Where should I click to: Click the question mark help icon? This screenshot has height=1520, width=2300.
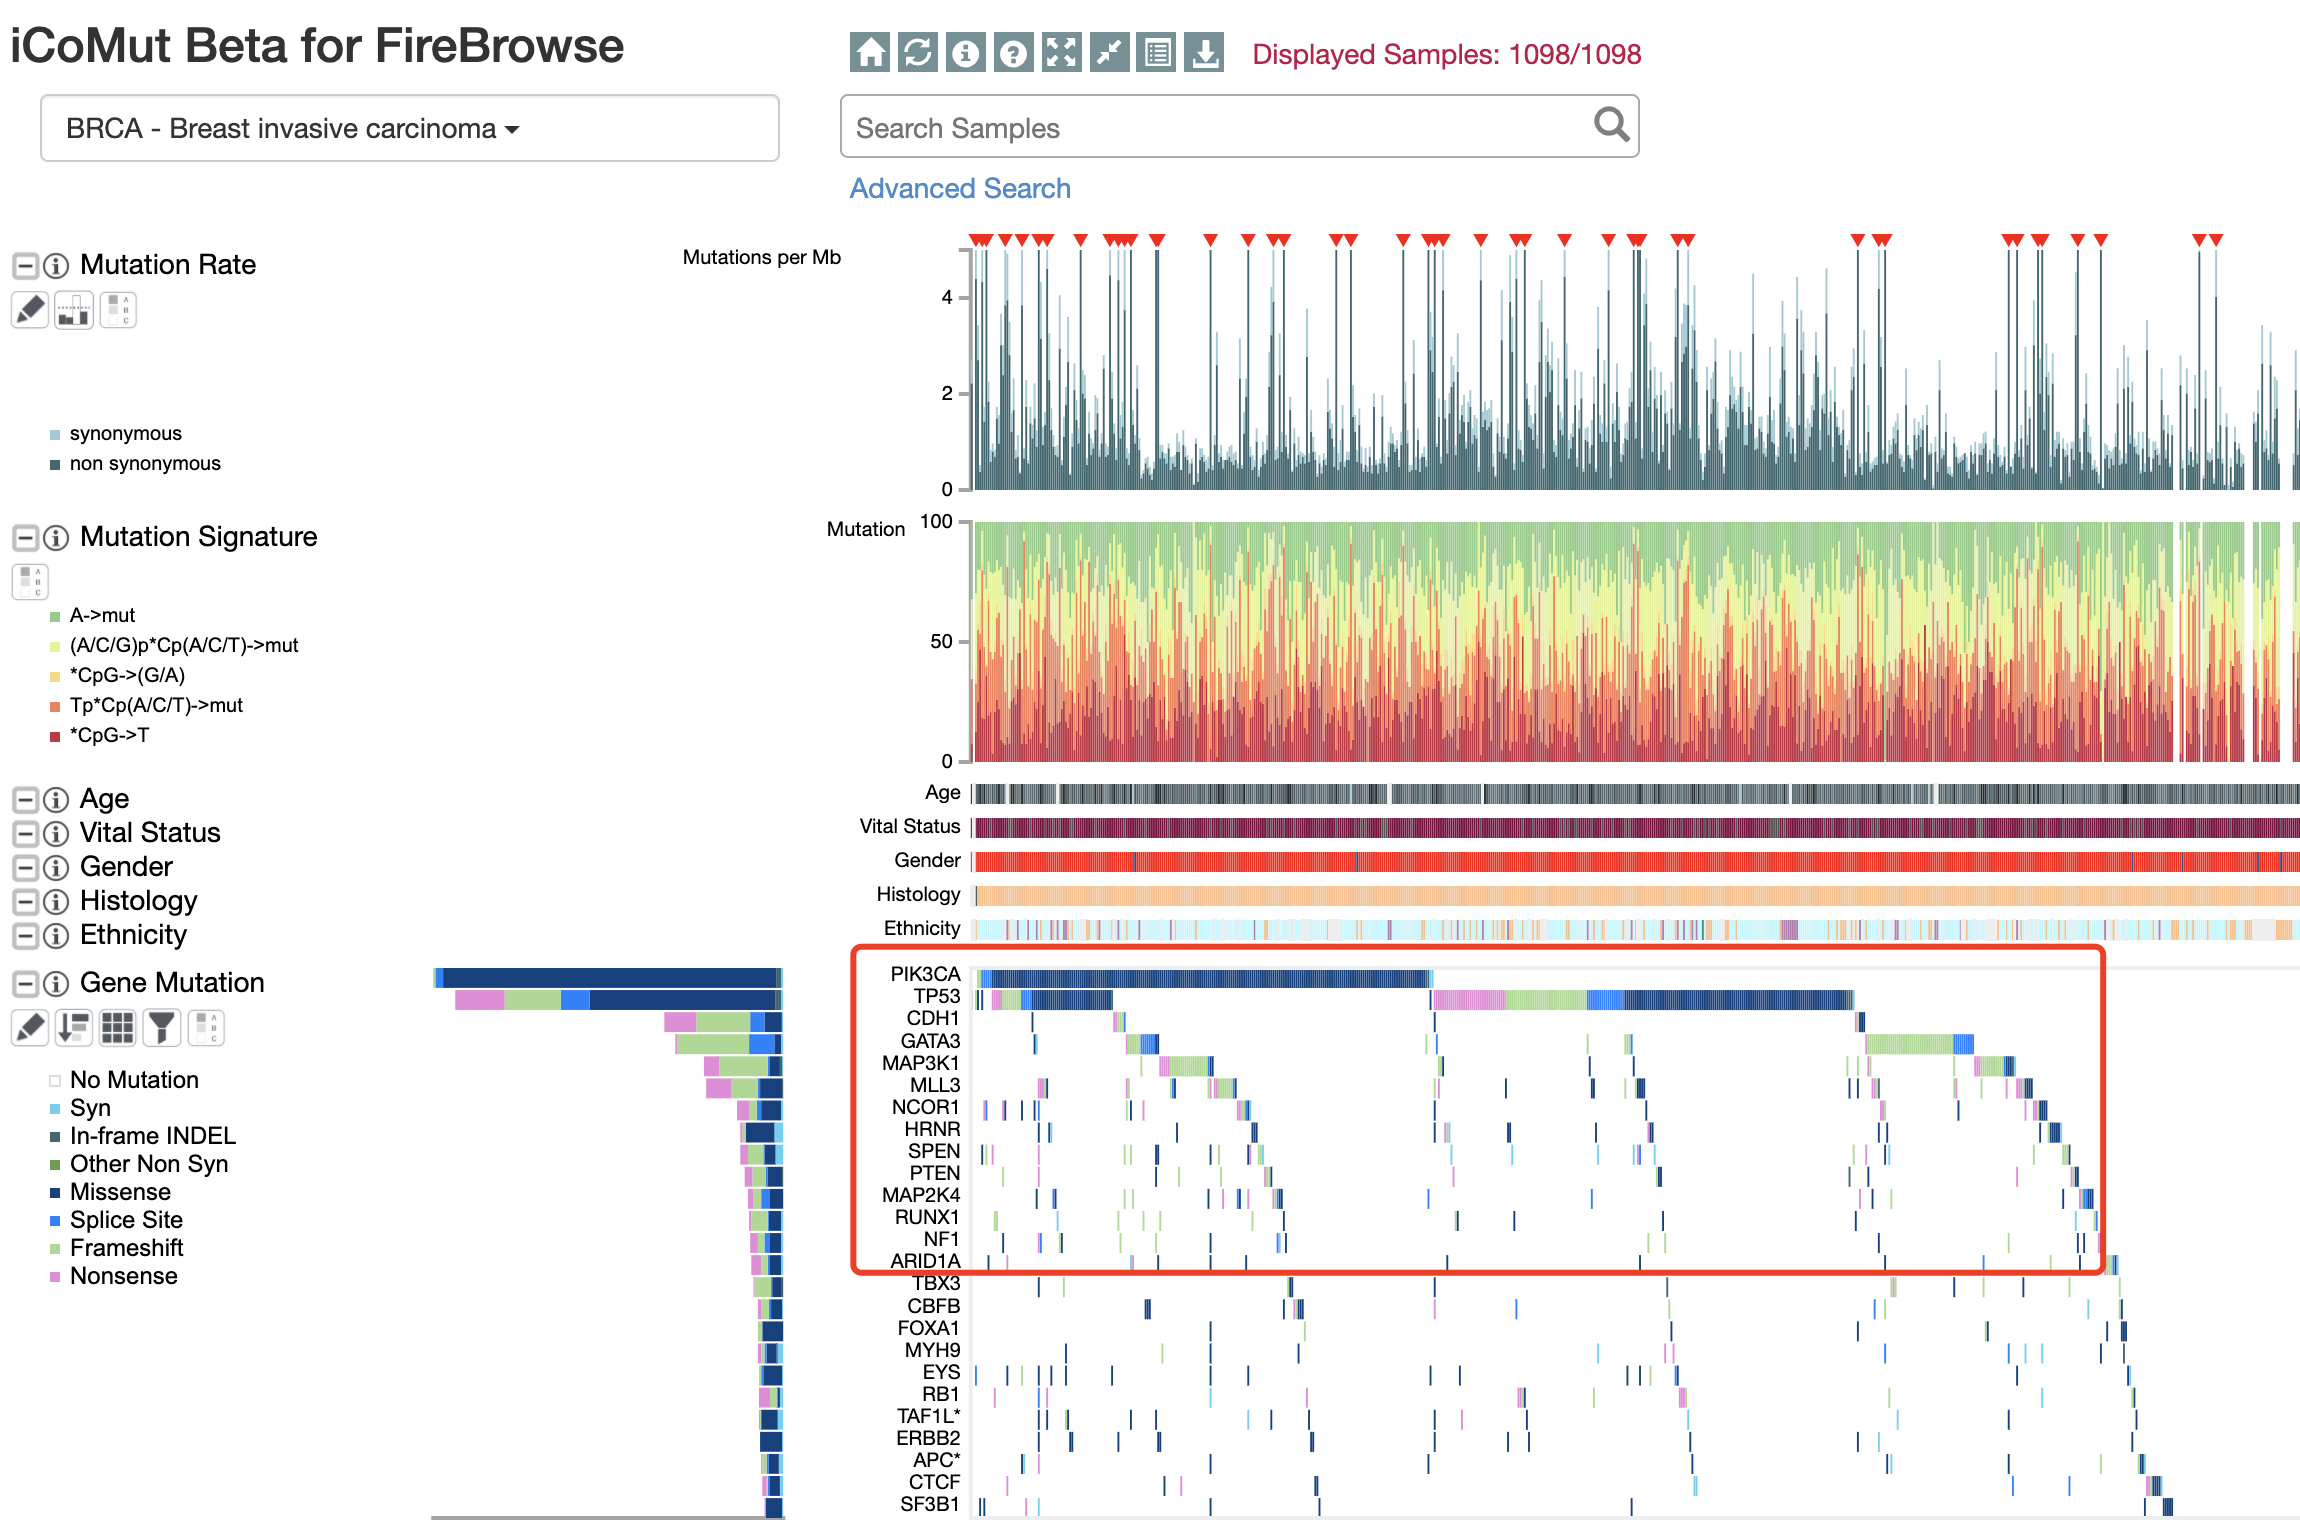tap(1013, 53)
